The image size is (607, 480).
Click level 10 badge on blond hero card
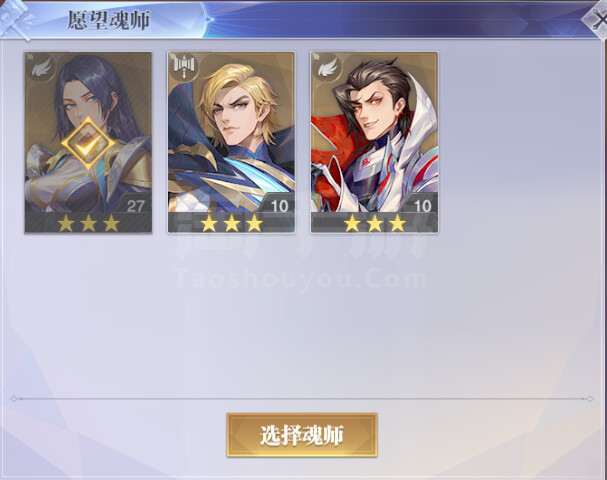pyautogui.click(x=279, y=205)
